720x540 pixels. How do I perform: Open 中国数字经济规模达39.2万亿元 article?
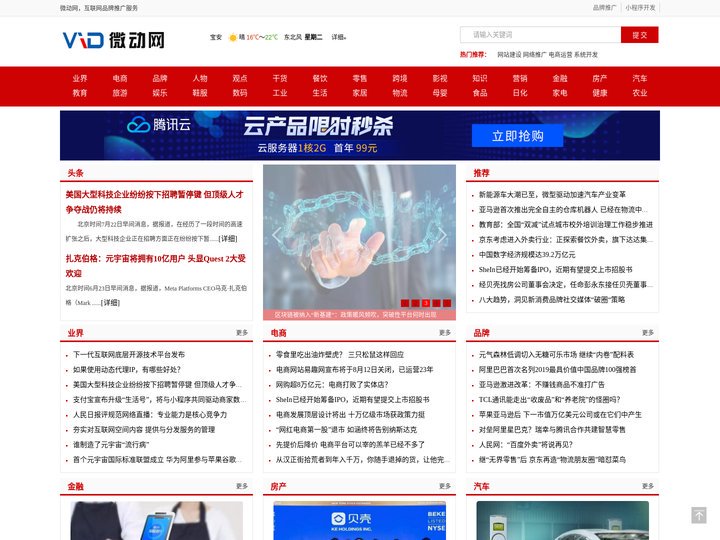point(527,255)
